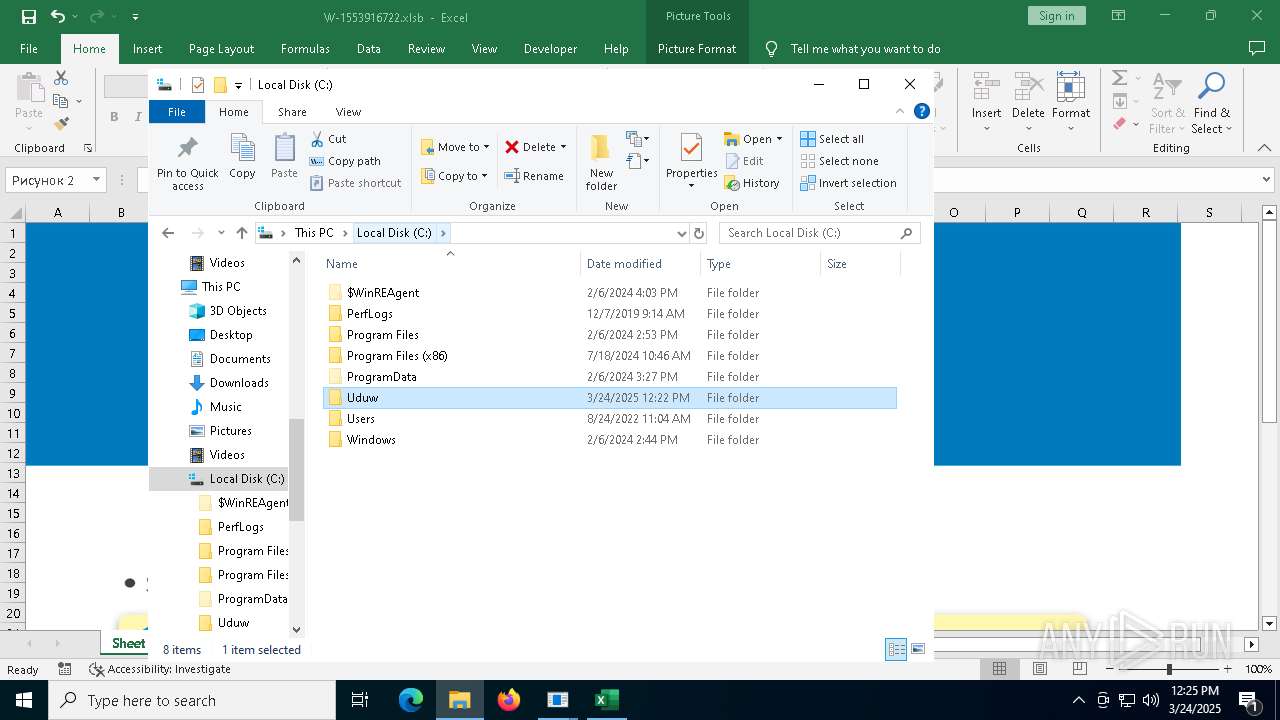Switch to details view in Explorer status bar
1280x720 pixels.
click(896, 649)
